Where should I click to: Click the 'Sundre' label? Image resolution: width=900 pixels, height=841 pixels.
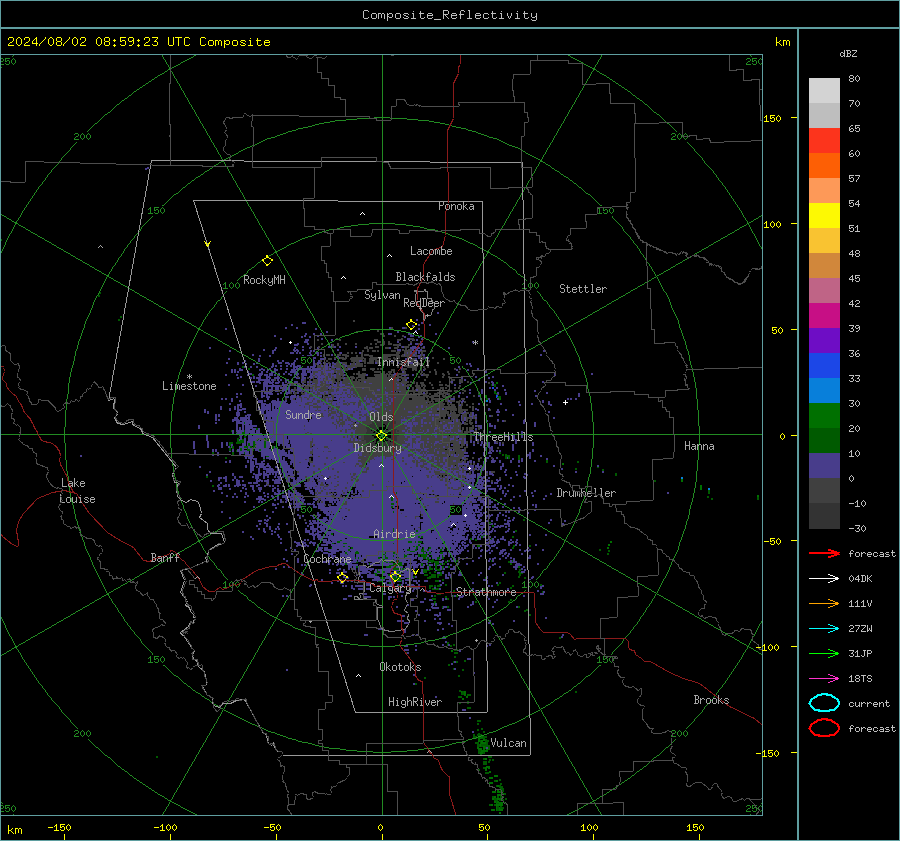point(304,414)
